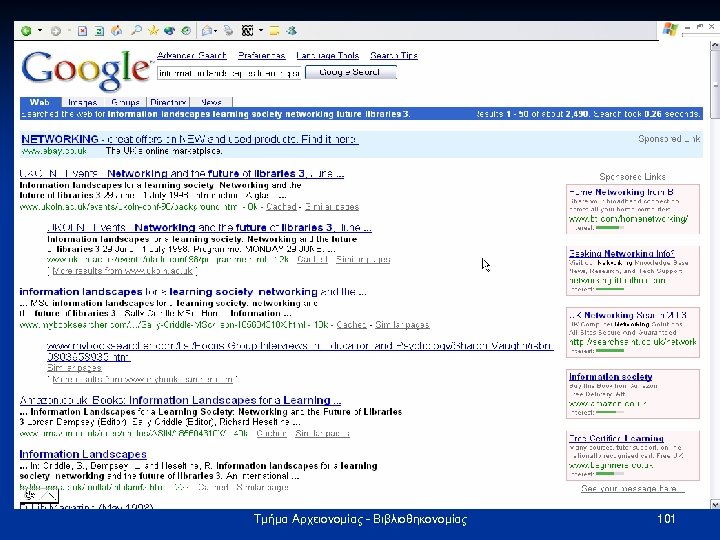Refresh the page using the toolbar icon
Viewport: 720px width, 540px height.
coord(99,31)
